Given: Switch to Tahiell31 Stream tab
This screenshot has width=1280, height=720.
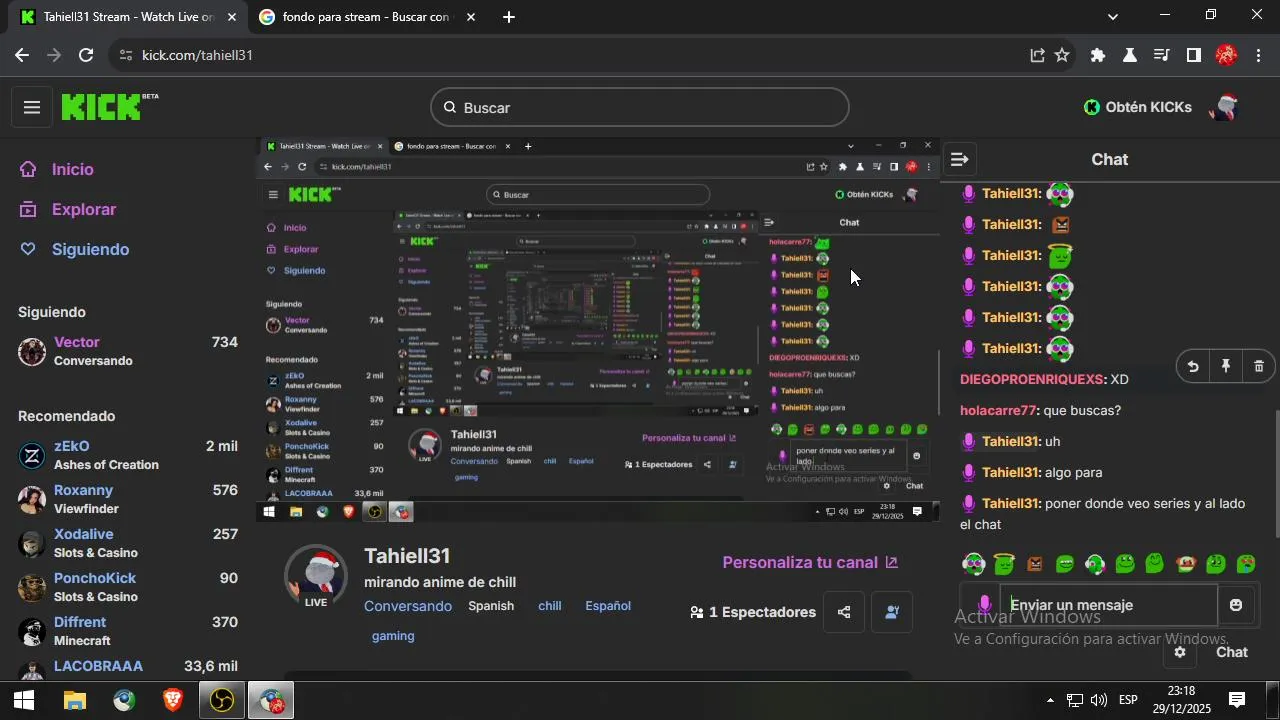Looking at the screenshot, I should [x=128, y=17].
